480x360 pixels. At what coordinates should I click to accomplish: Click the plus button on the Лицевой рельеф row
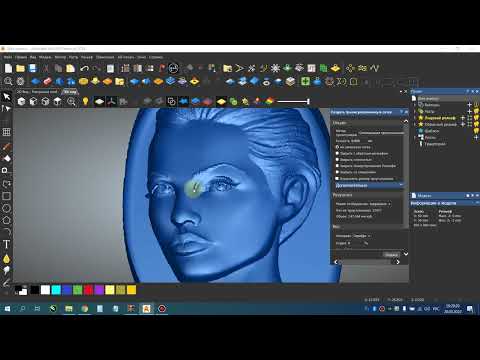click(x=462, y=118)
